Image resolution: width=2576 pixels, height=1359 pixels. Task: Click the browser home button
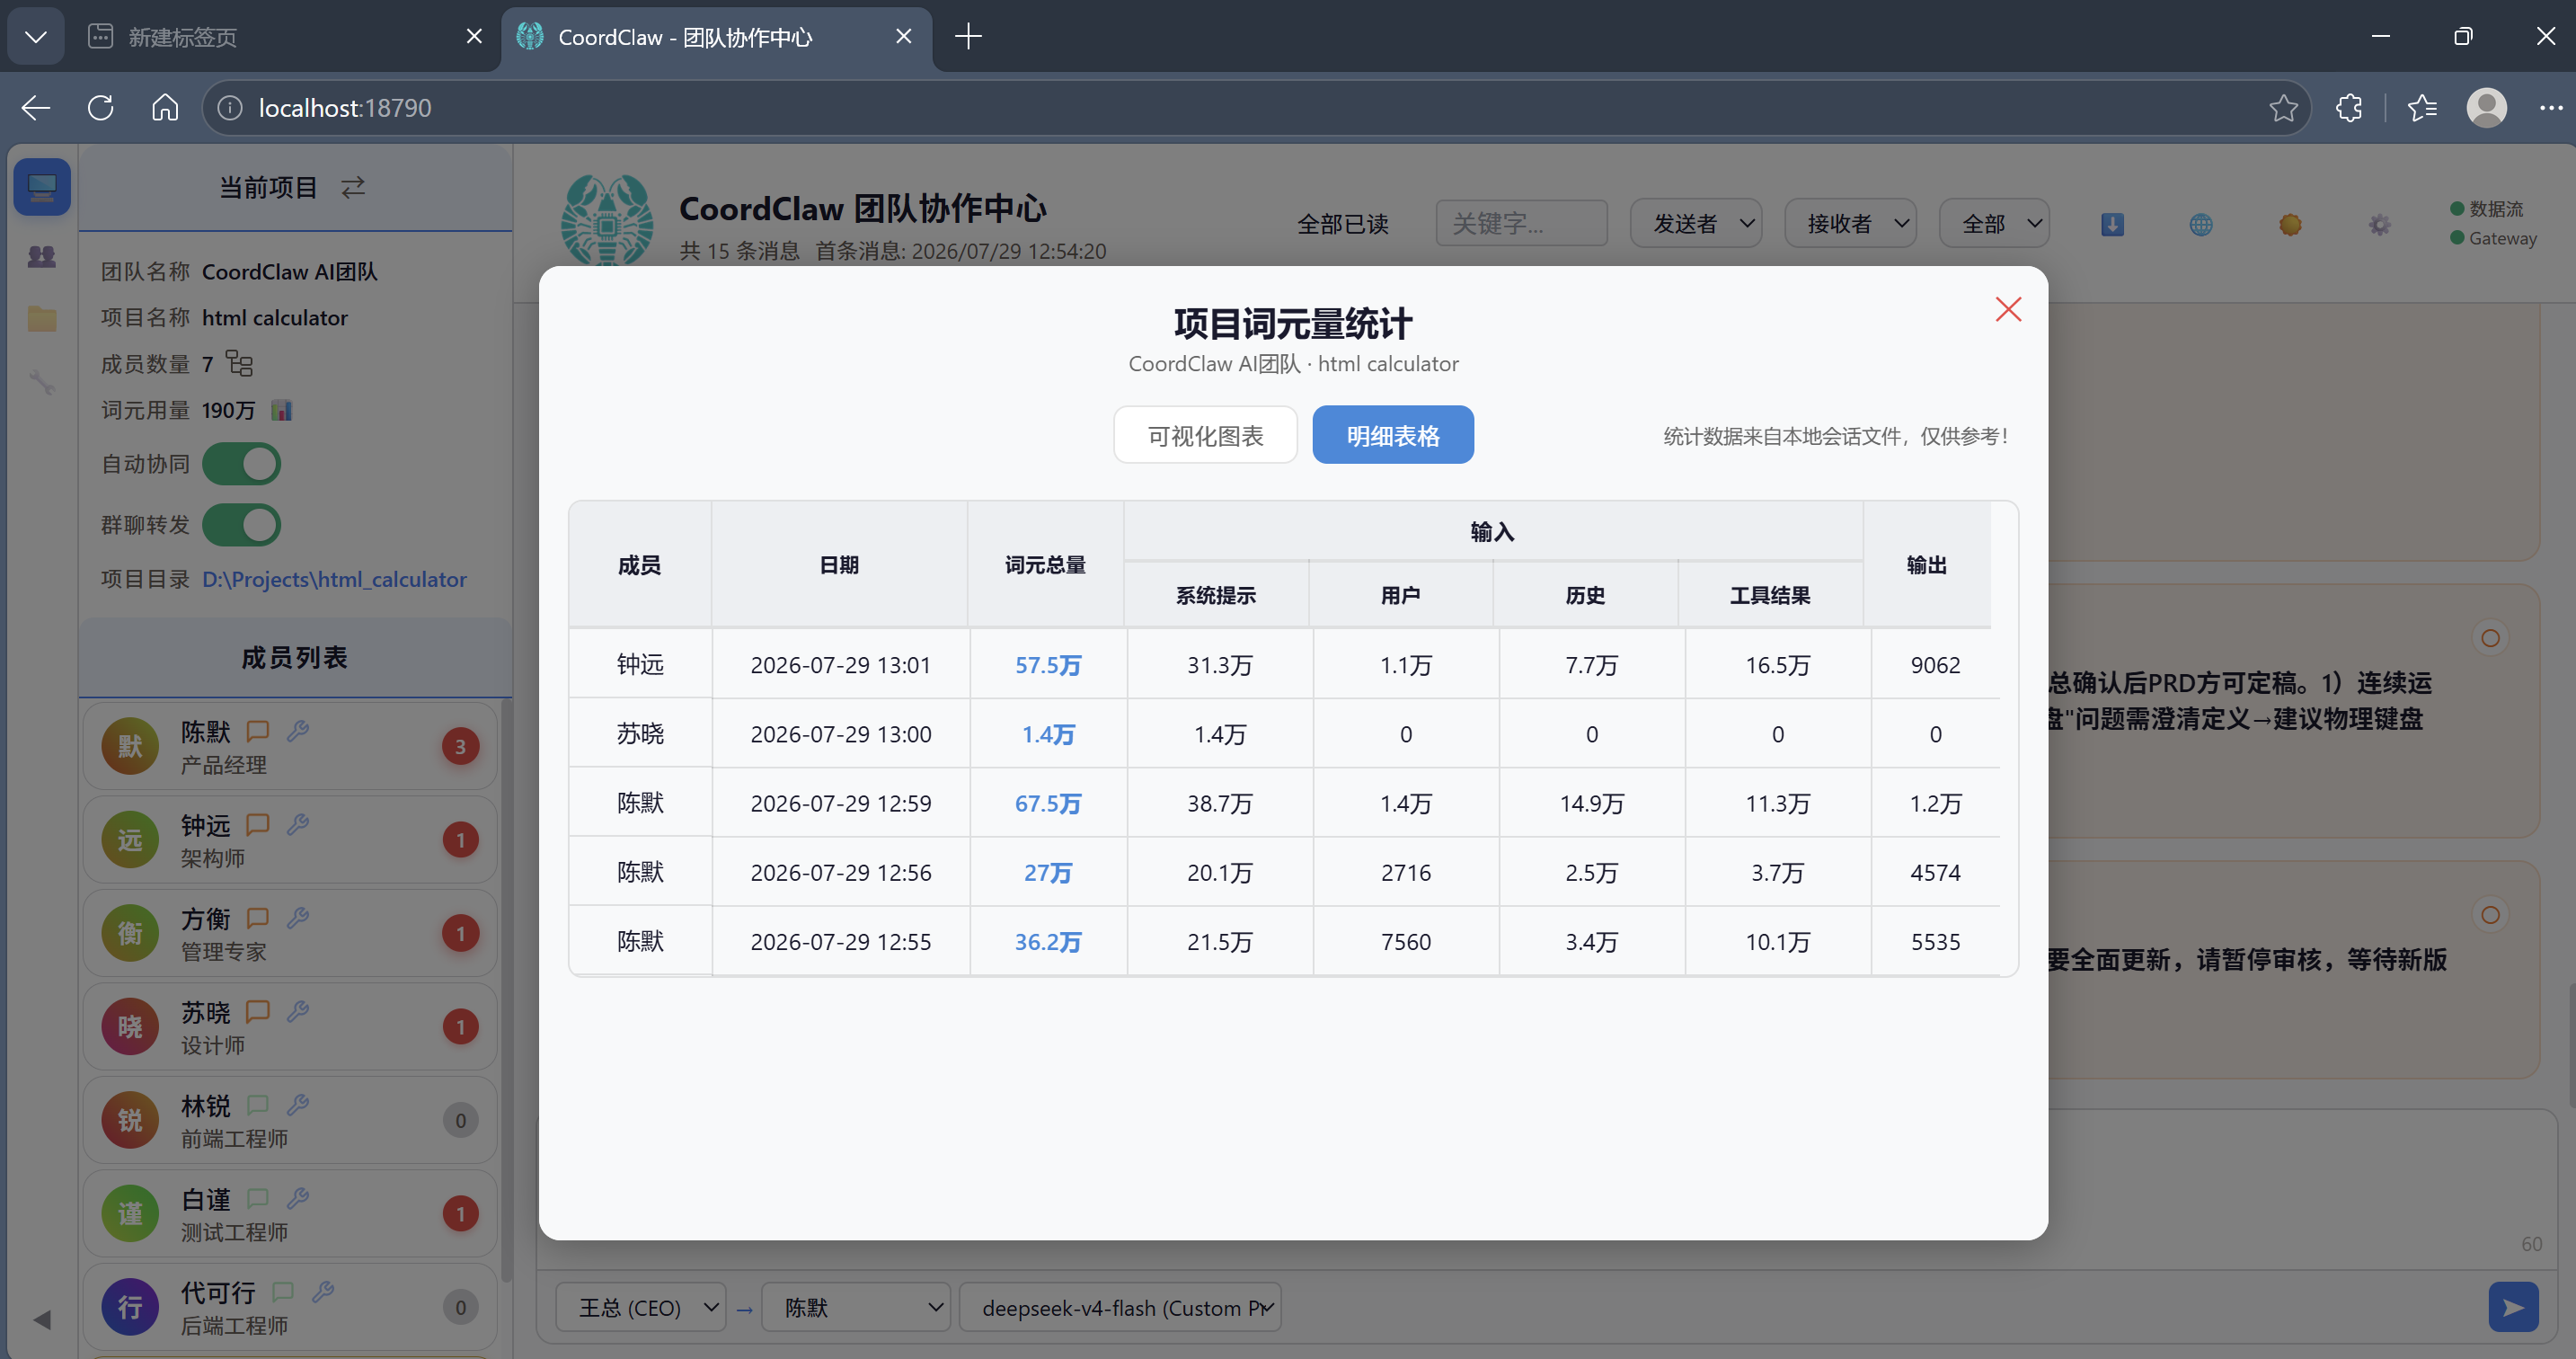[x=165, y=108]
